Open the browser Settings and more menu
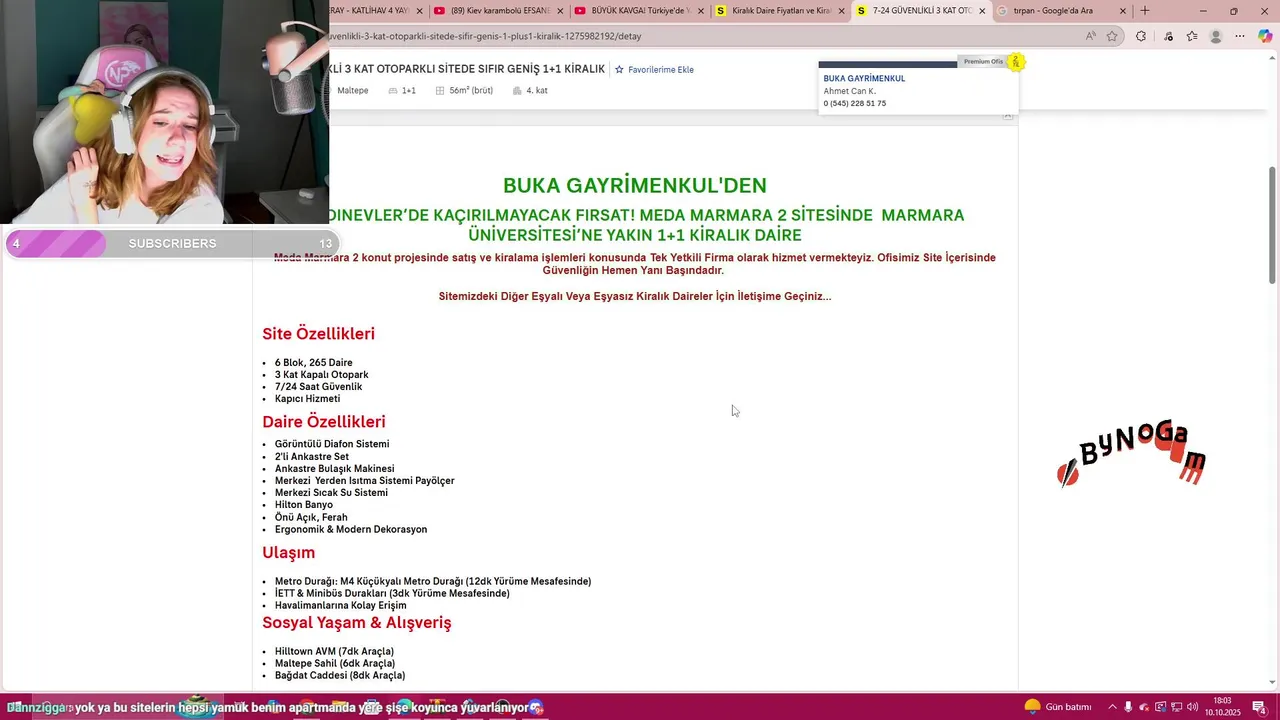 (x=1241, y=36)
